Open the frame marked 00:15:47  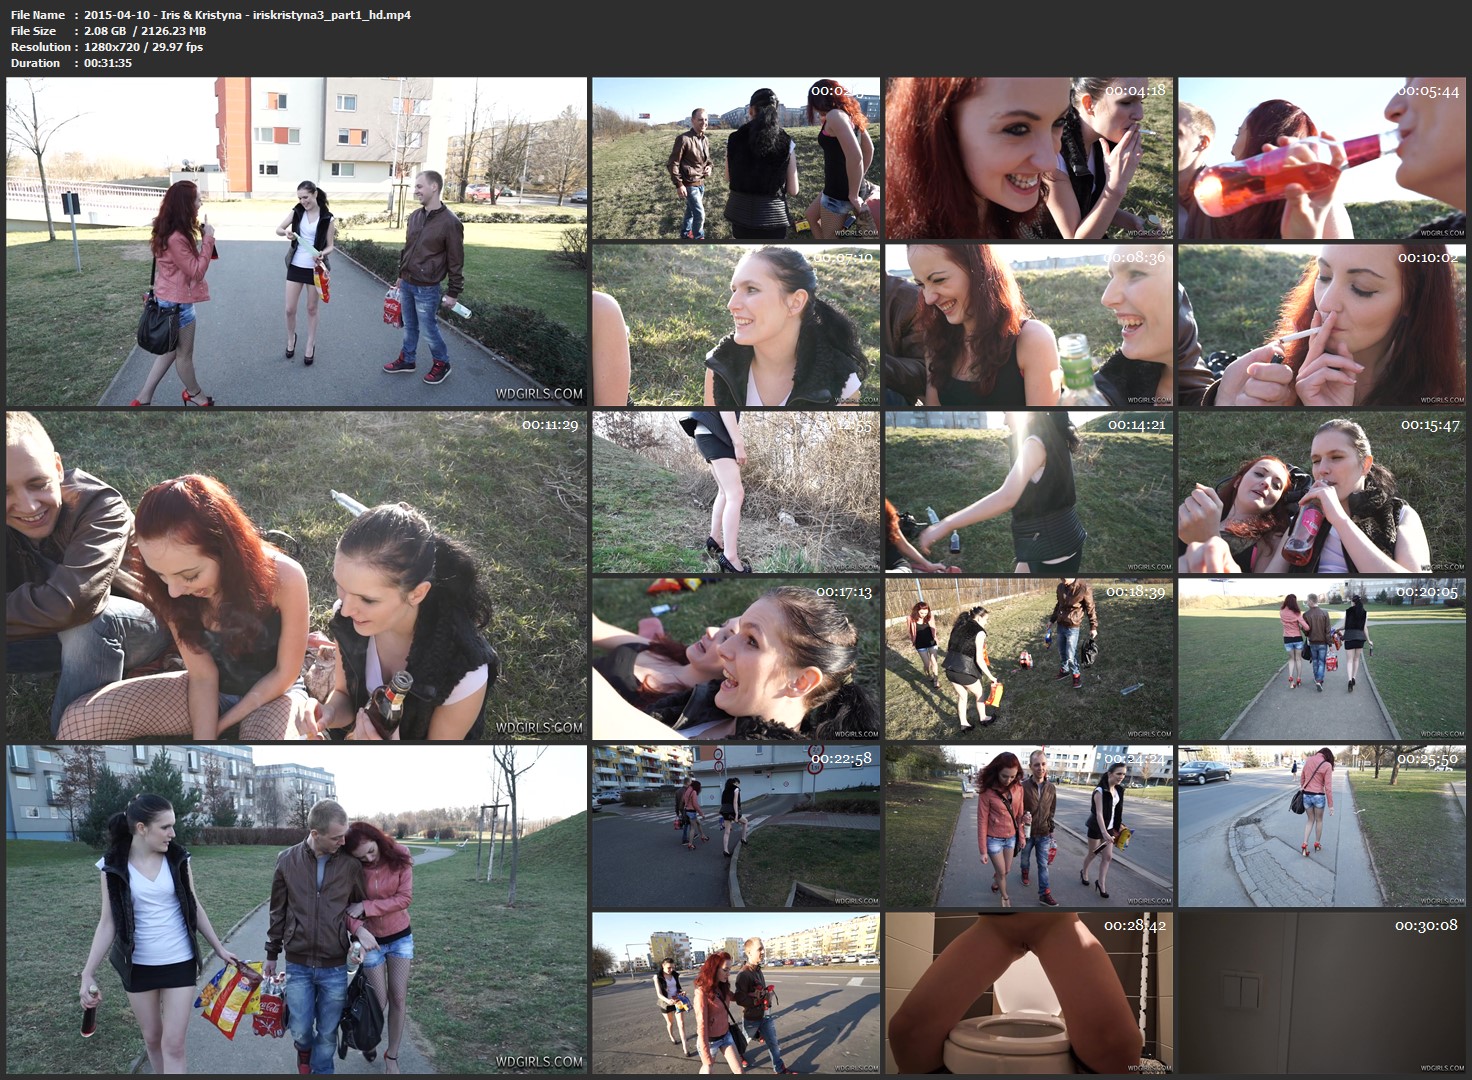pos(1322,492)
